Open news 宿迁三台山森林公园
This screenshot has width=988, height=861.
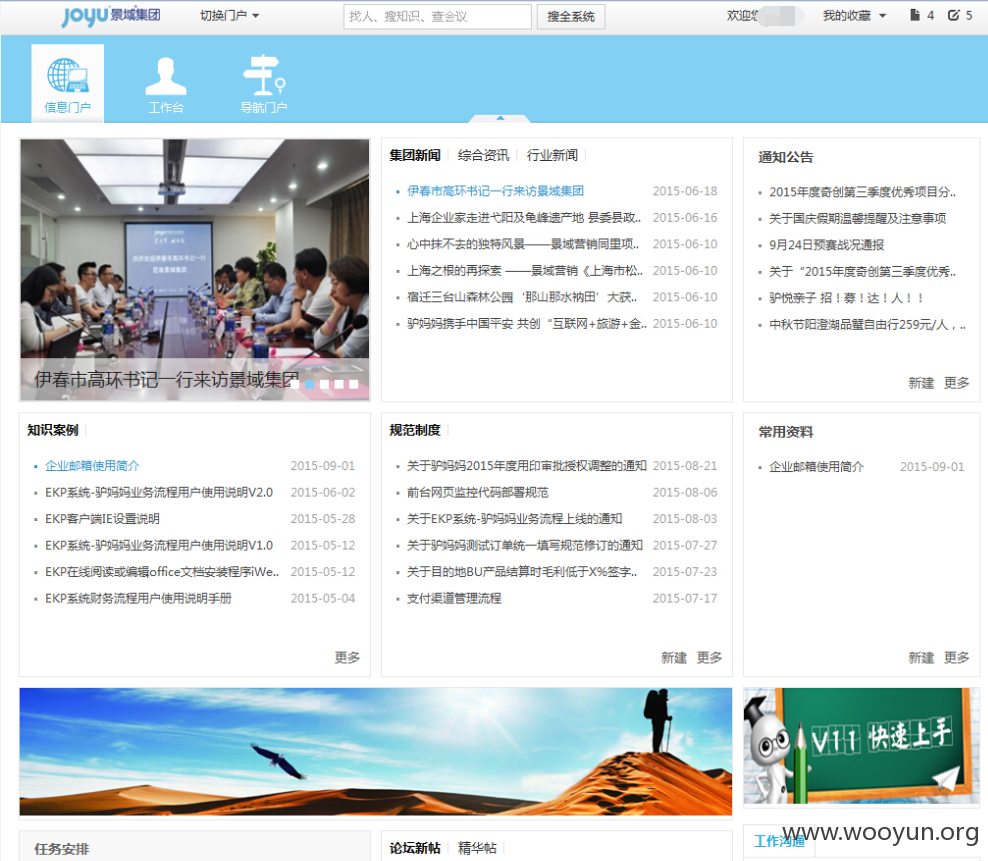[522, 297]
